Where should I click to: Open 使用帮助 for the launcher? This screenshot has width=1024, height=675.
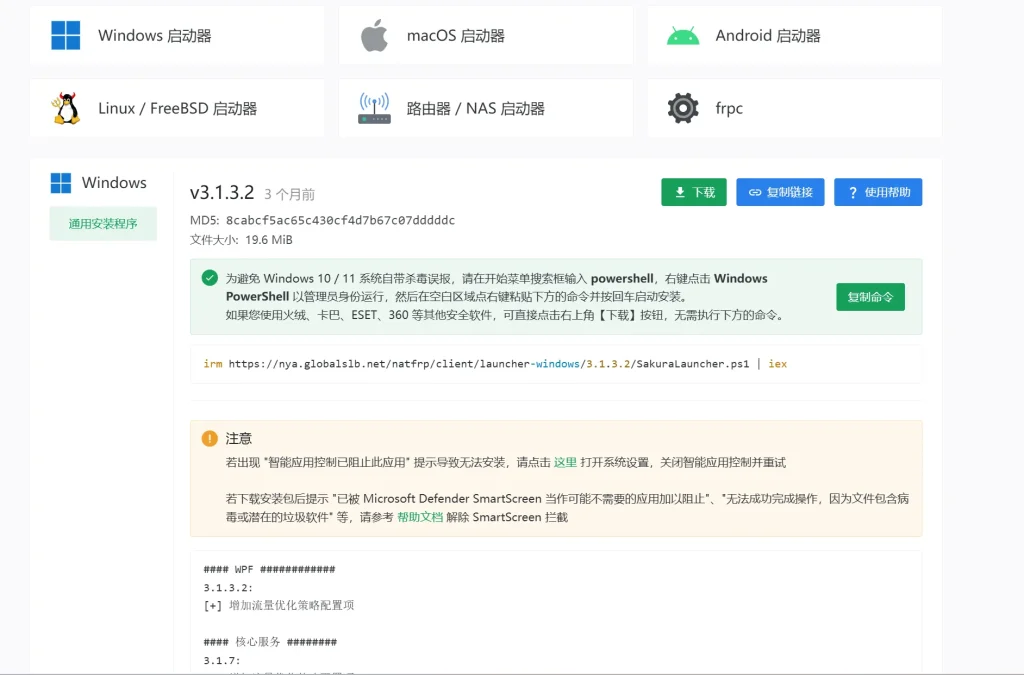click(877, 192)
